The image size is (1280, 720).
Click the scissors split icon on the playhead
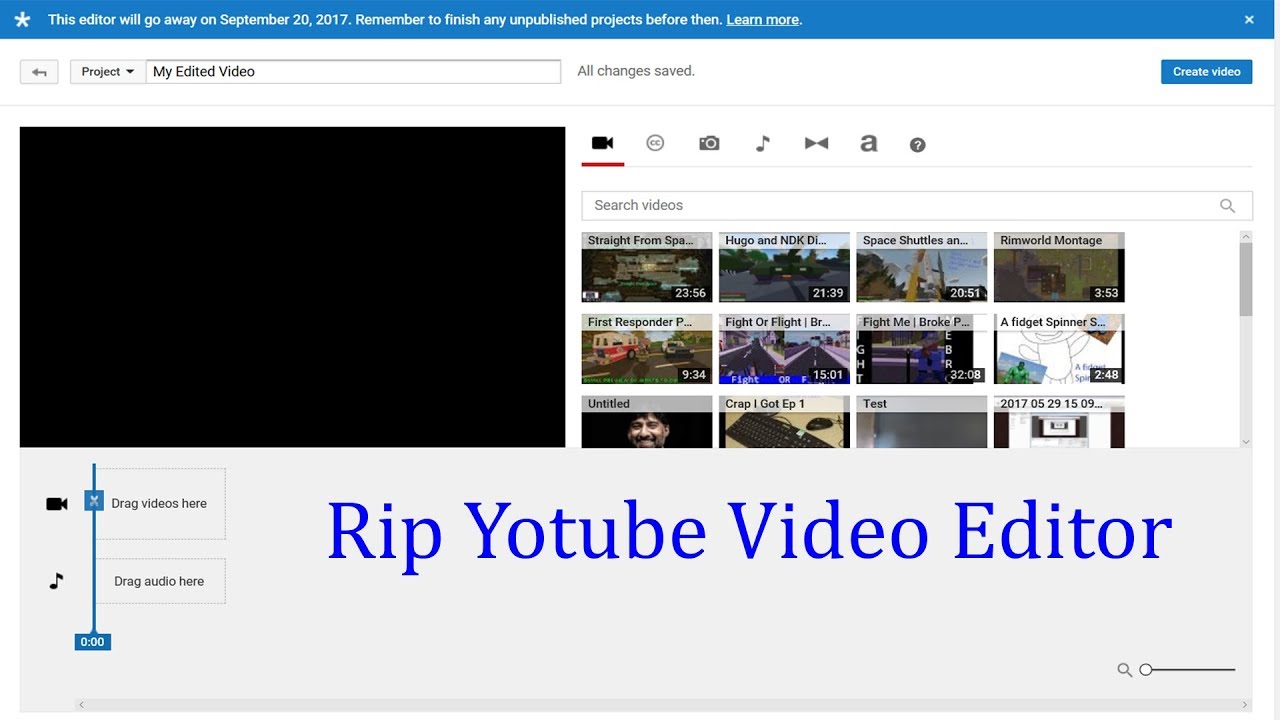coord(94,500)
